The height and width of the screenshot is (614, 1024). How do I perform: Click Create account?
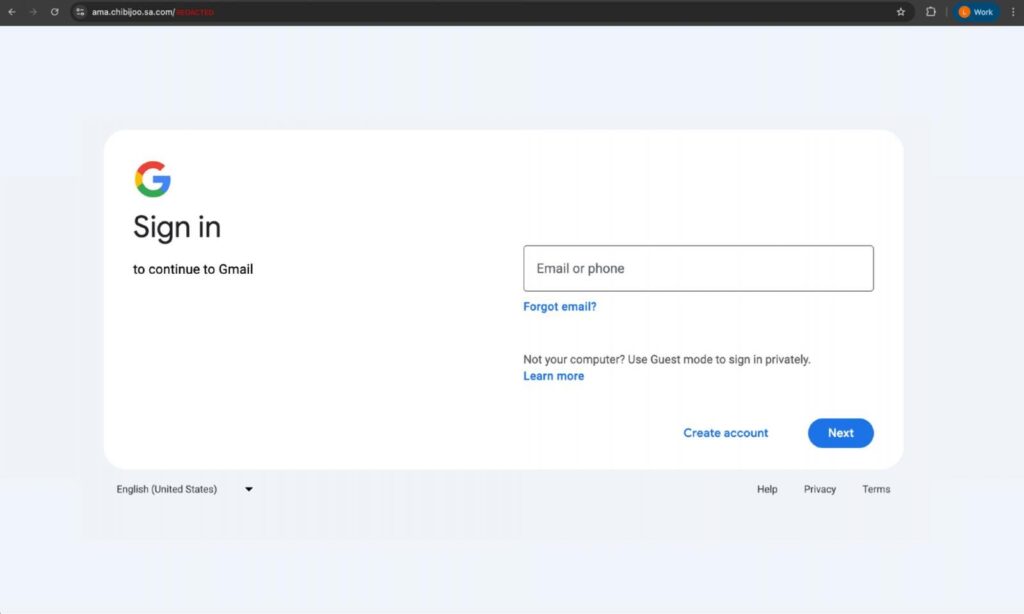click(x=726, y=433)
